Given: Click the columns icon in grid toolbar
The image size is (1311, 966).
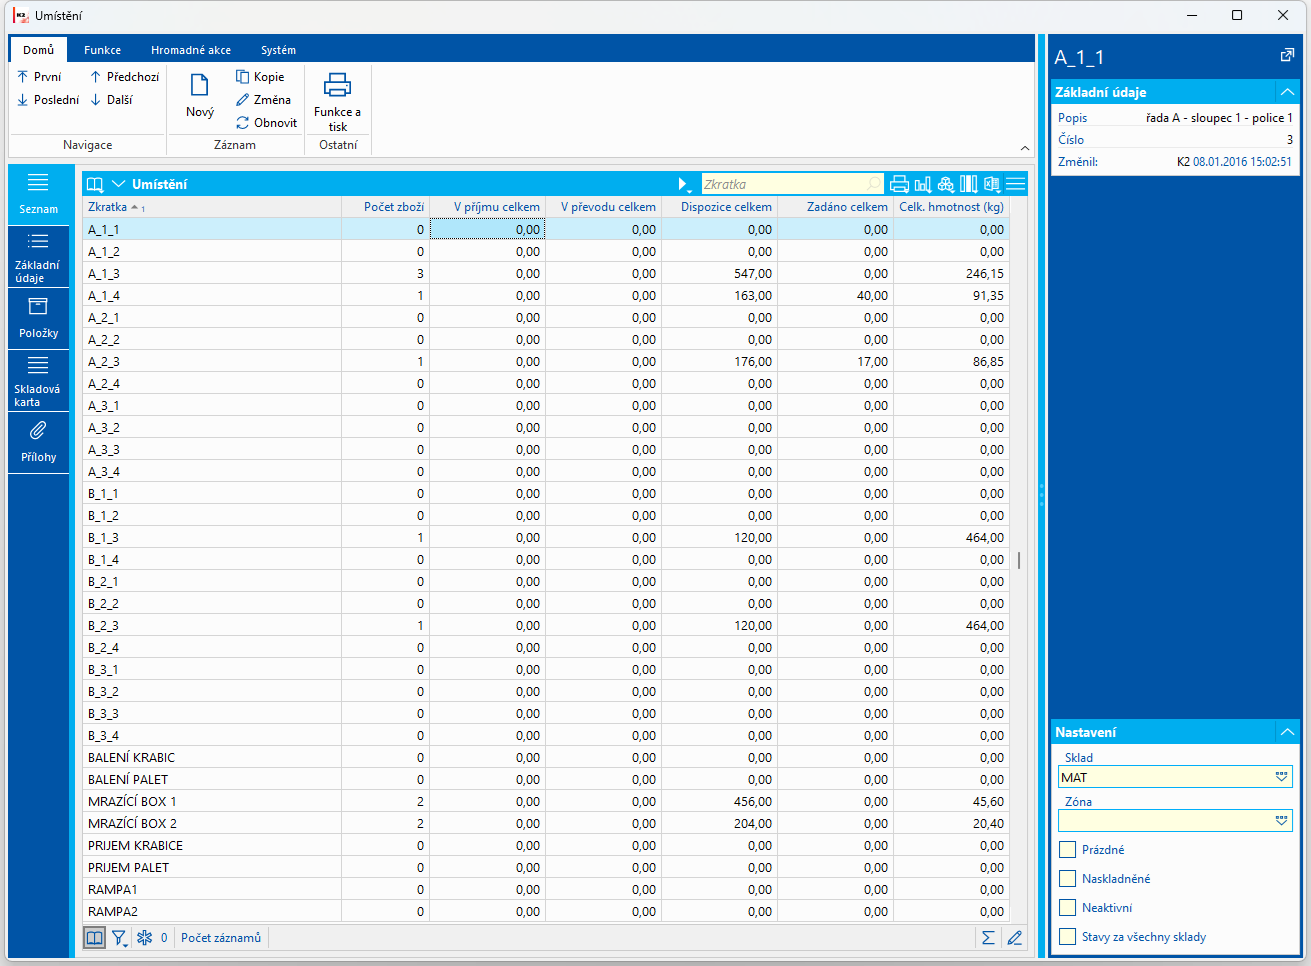Looking at the screenshot, I should [x=968, y=184].
